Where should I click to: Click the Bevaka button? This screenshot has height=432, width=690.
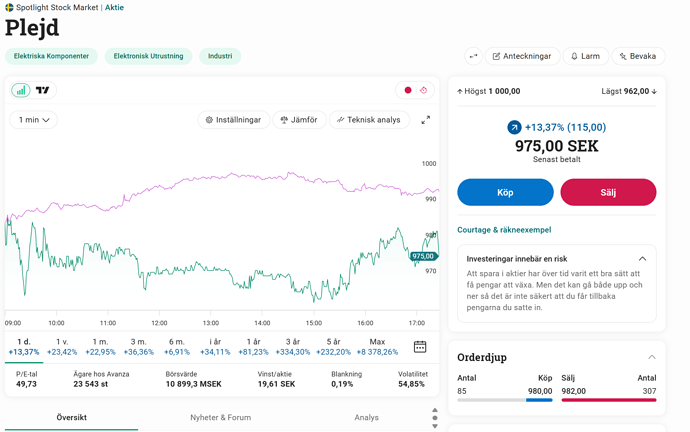[x=638, y=56]
